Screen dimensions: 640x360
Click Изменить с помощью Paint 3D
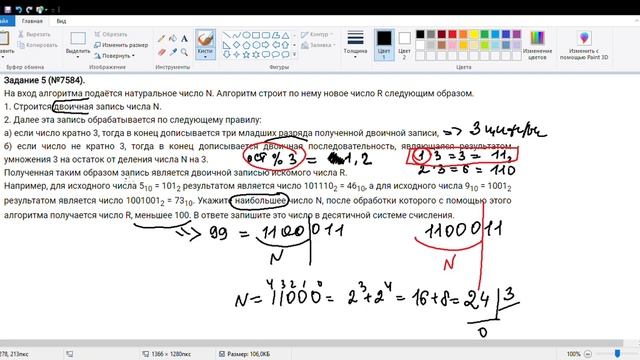click(x=584, y=45)
